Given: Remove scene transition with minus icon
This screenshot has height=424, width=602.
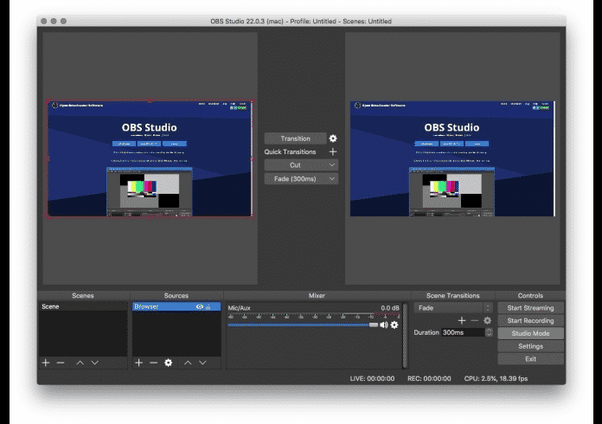Looking at the screenshot, I should point(475,320).
